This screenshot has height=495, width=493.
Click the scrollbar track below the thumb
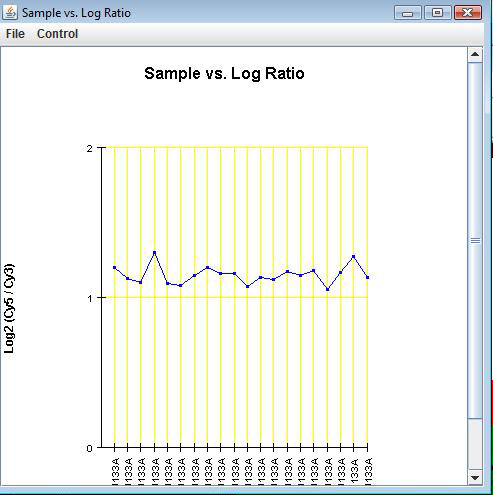pyautogui.click(x=475, y=444)
